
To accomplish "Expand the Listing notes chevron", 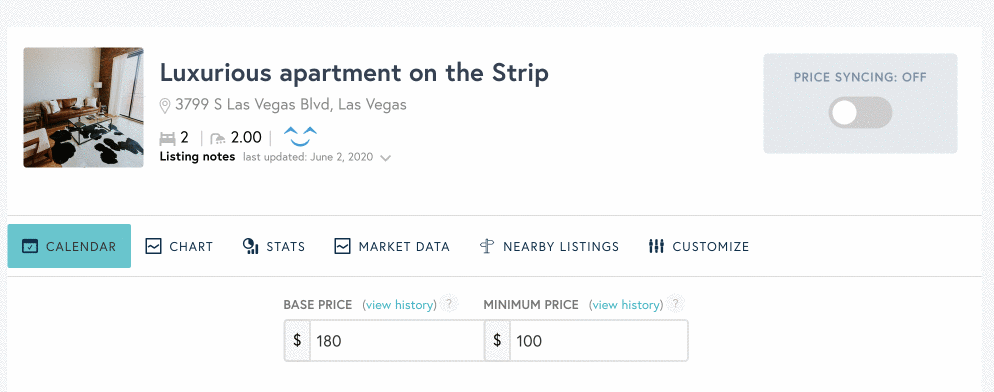I will coord(385,158).
